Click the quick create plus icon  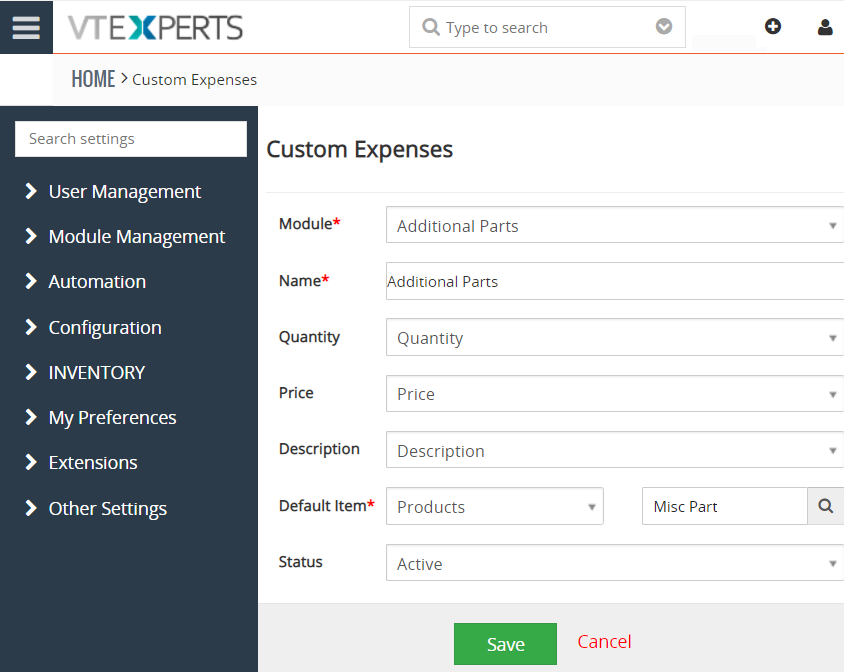pyautogui.click(x=773, y=26)
